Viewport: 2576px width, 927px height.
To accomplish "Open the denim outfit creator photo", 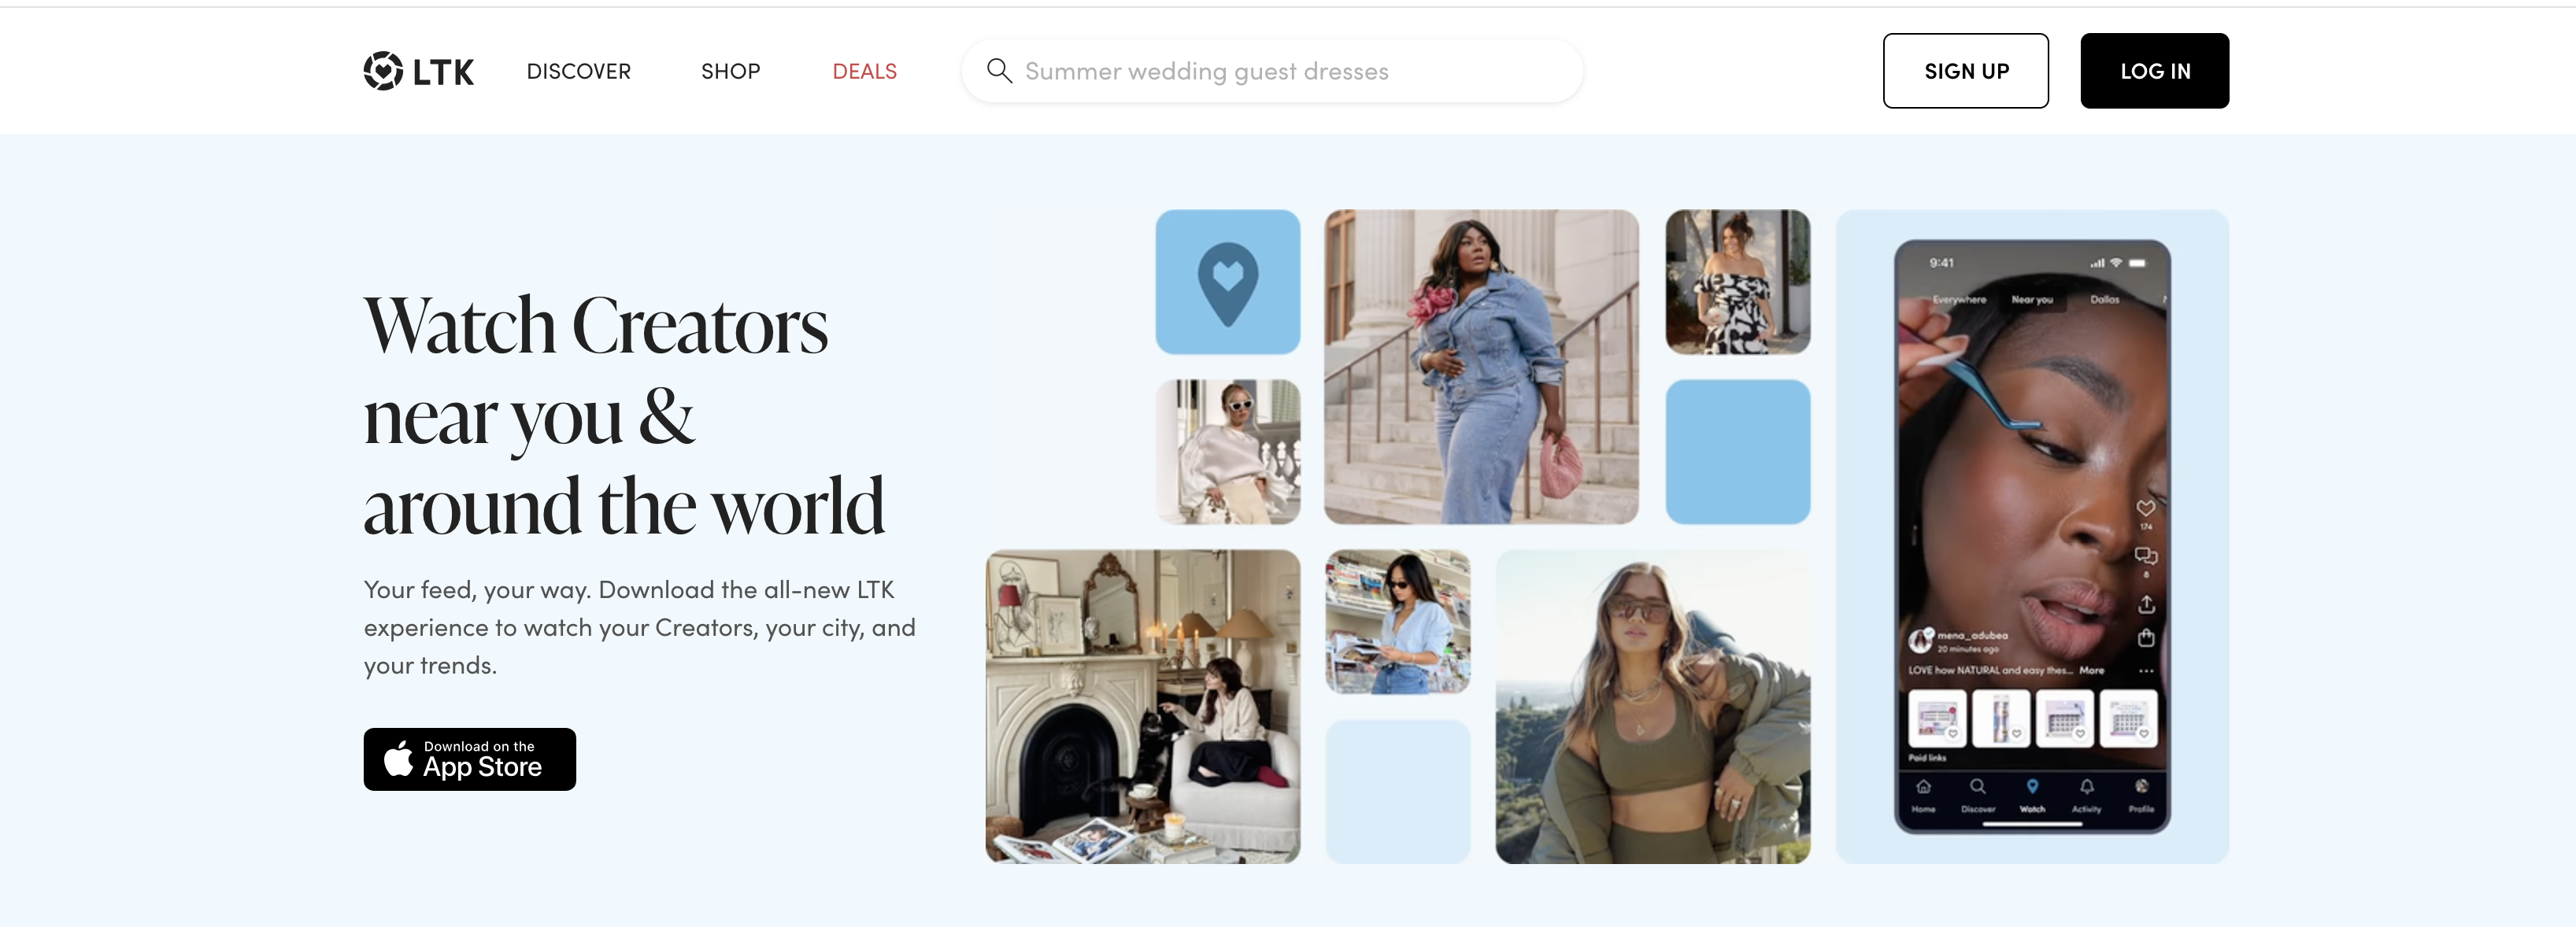I will coord(1481,366).
